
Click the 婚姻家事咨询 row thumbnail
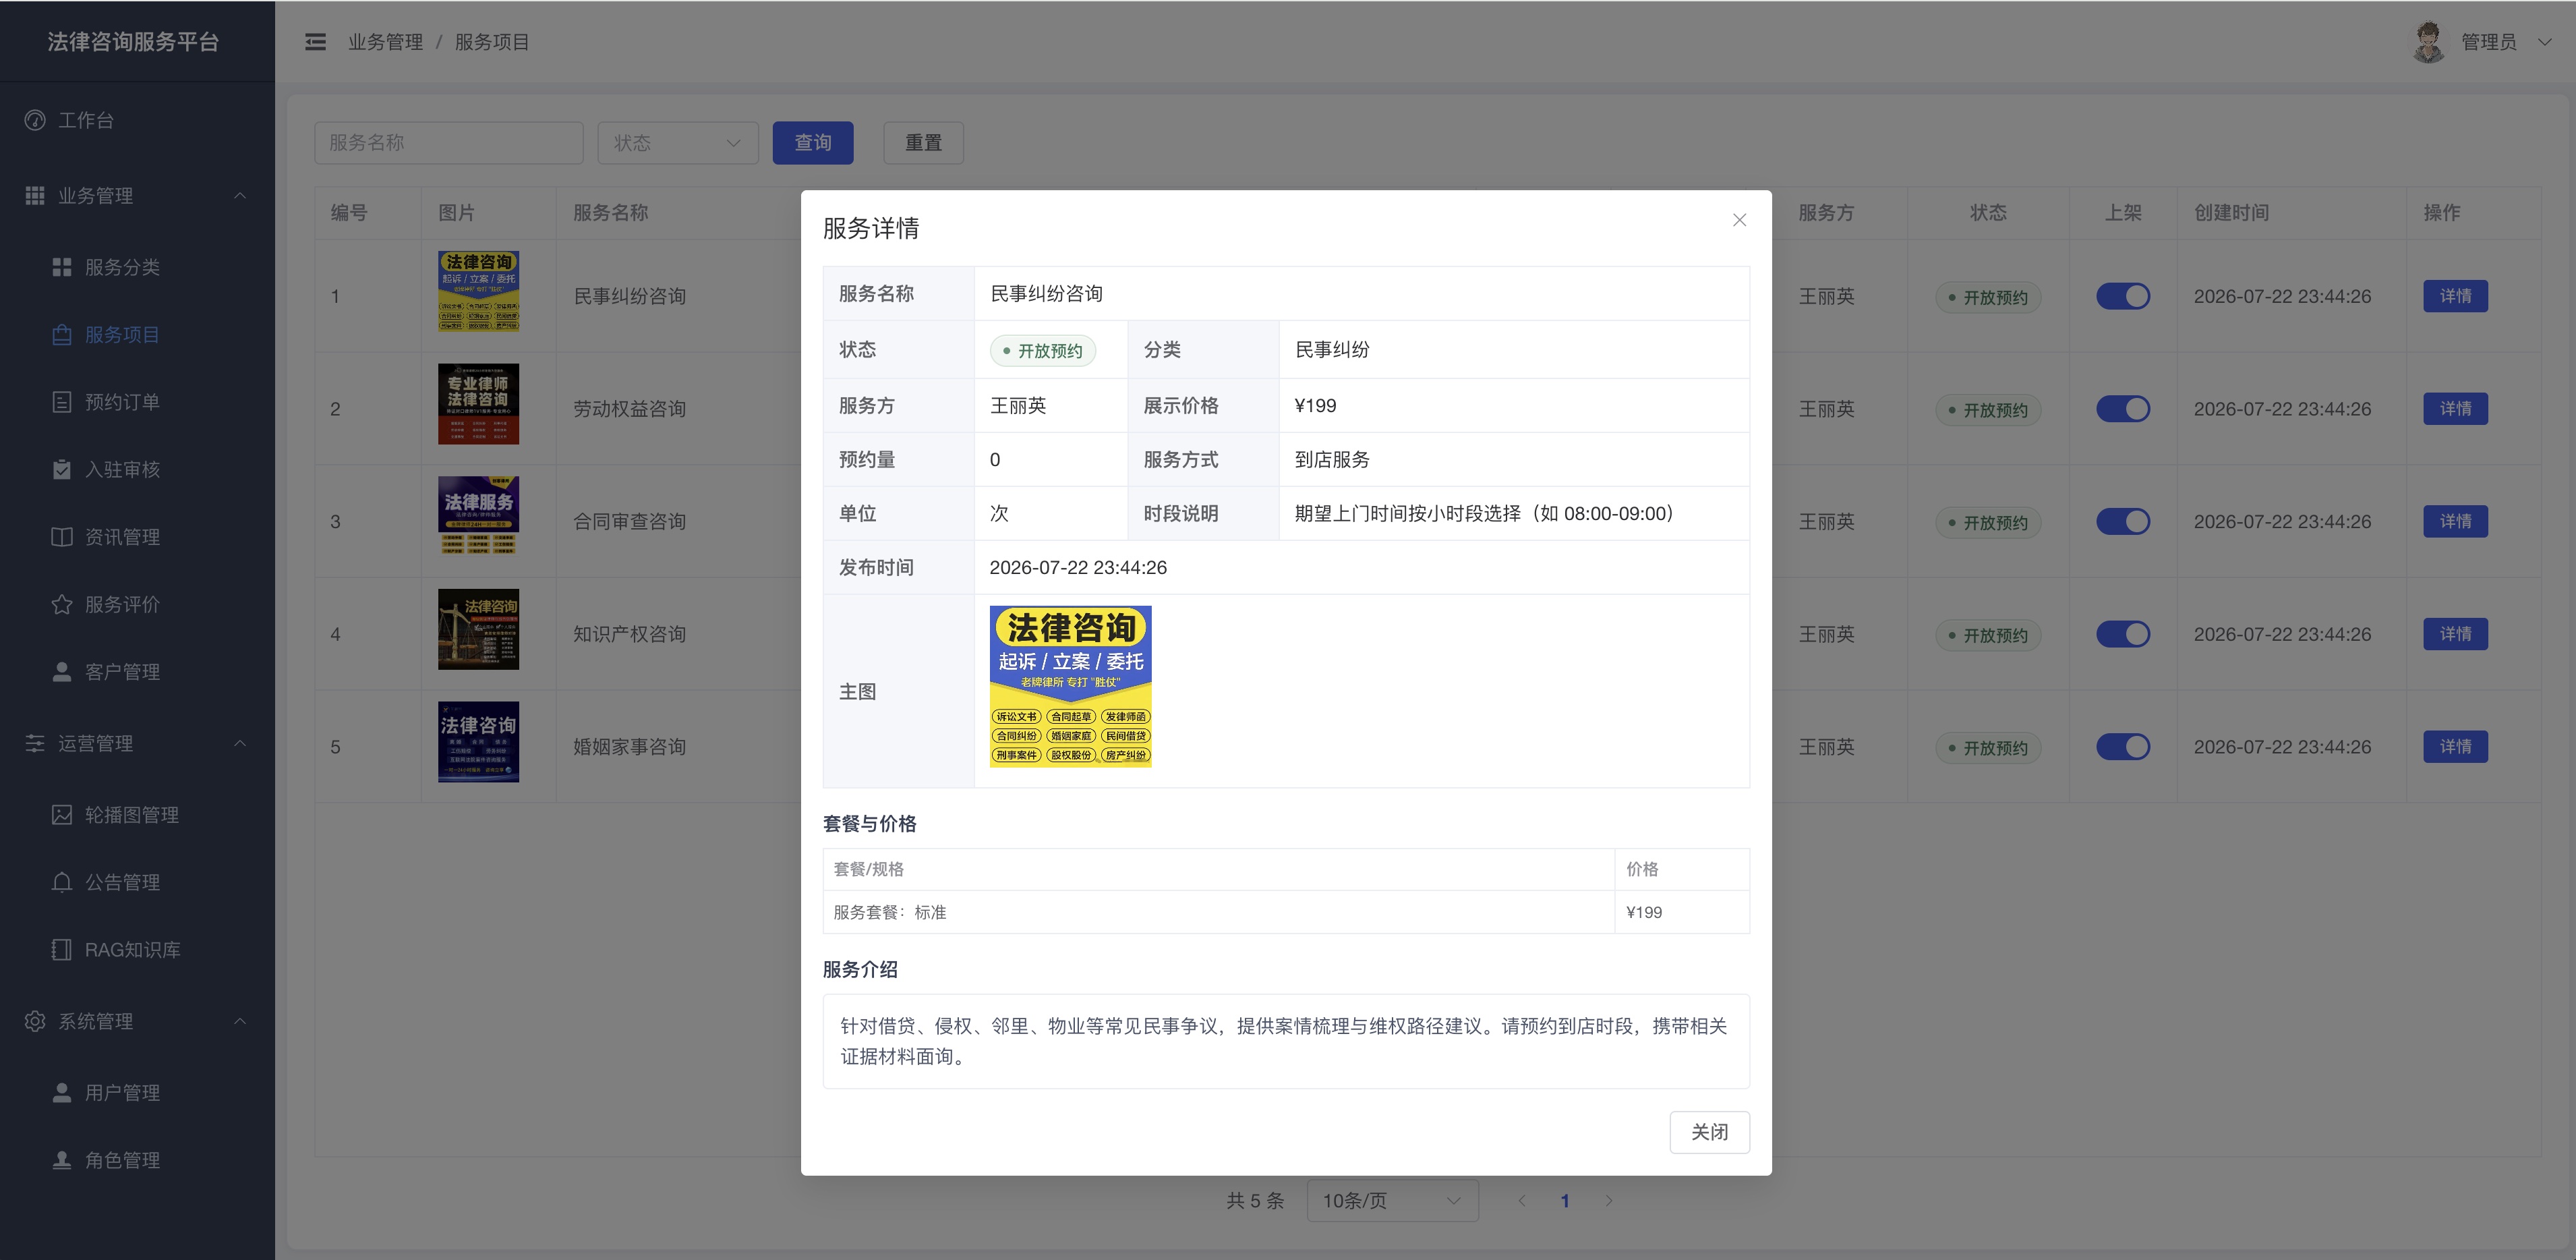tap(478, 742)
